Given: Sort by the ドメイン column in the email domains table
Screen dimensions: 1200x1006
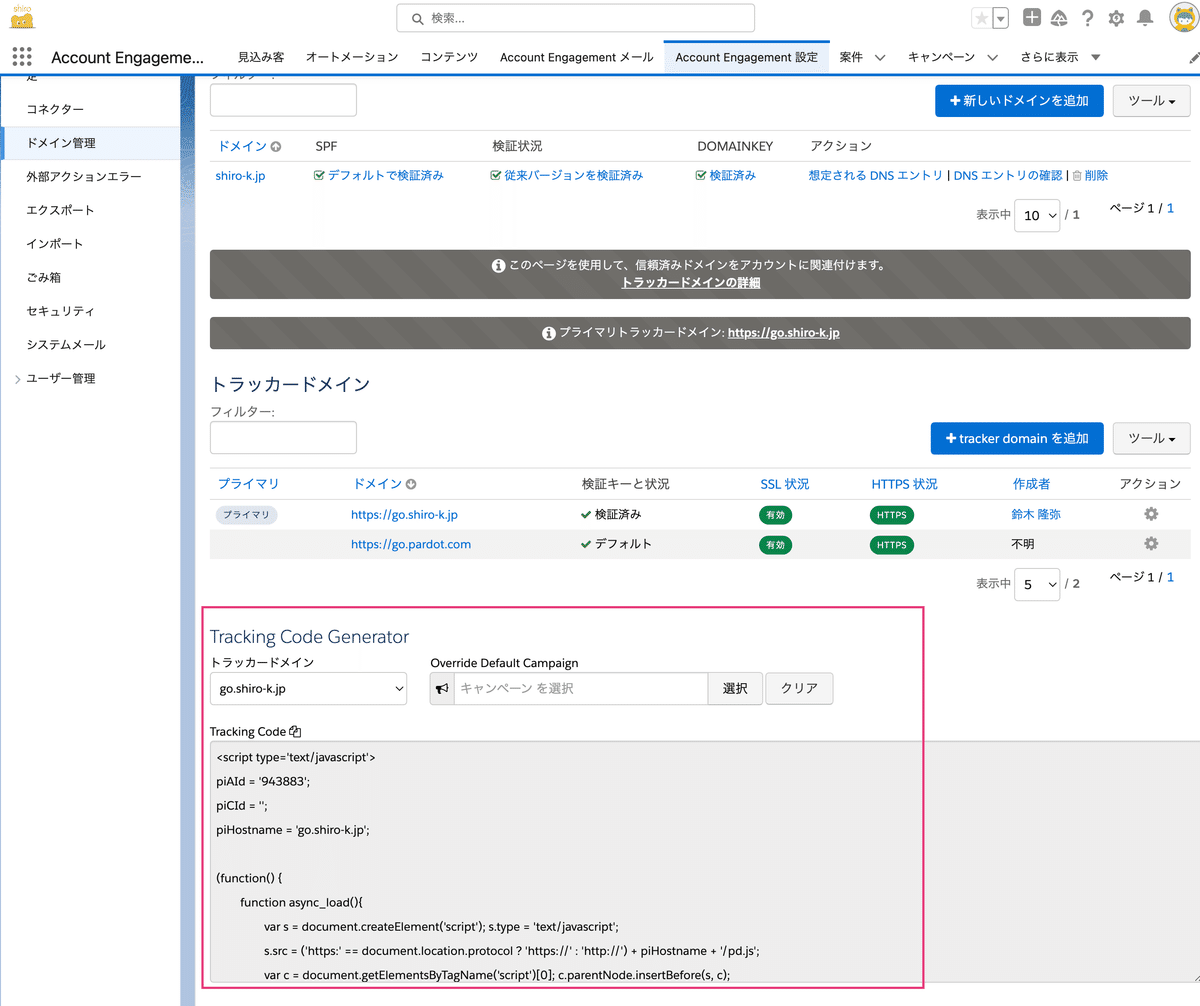Looking at the screenshot, I should (x=249, y=146).
